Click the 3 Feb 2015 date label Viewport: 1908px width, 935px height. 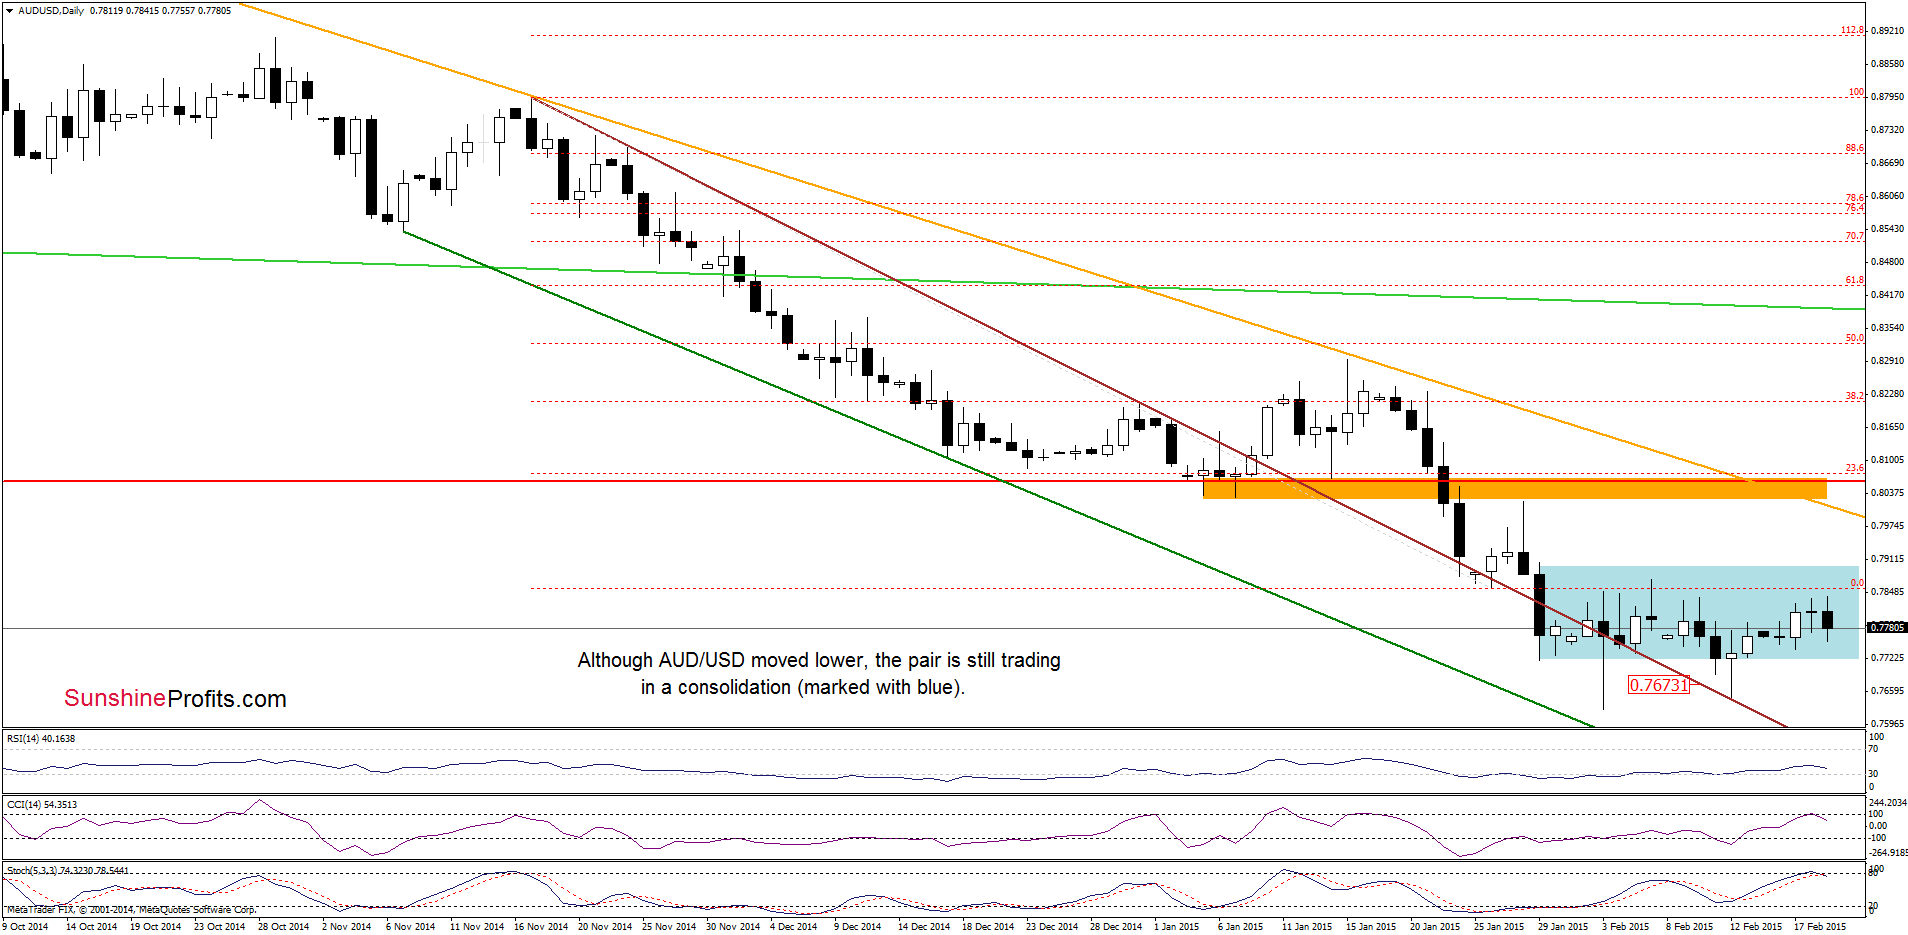1625,926
